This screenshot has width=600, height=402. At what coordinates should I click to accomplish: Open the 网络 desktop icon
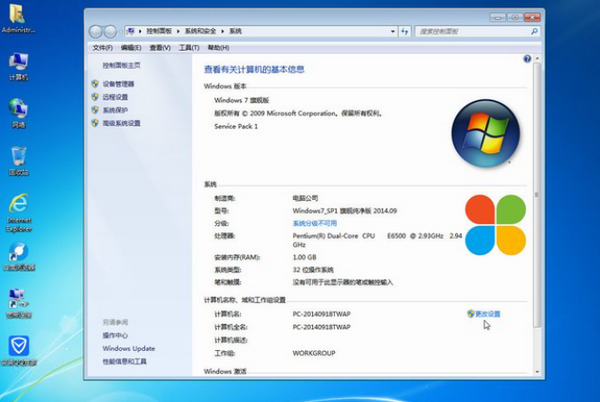(x=18, y=113)
